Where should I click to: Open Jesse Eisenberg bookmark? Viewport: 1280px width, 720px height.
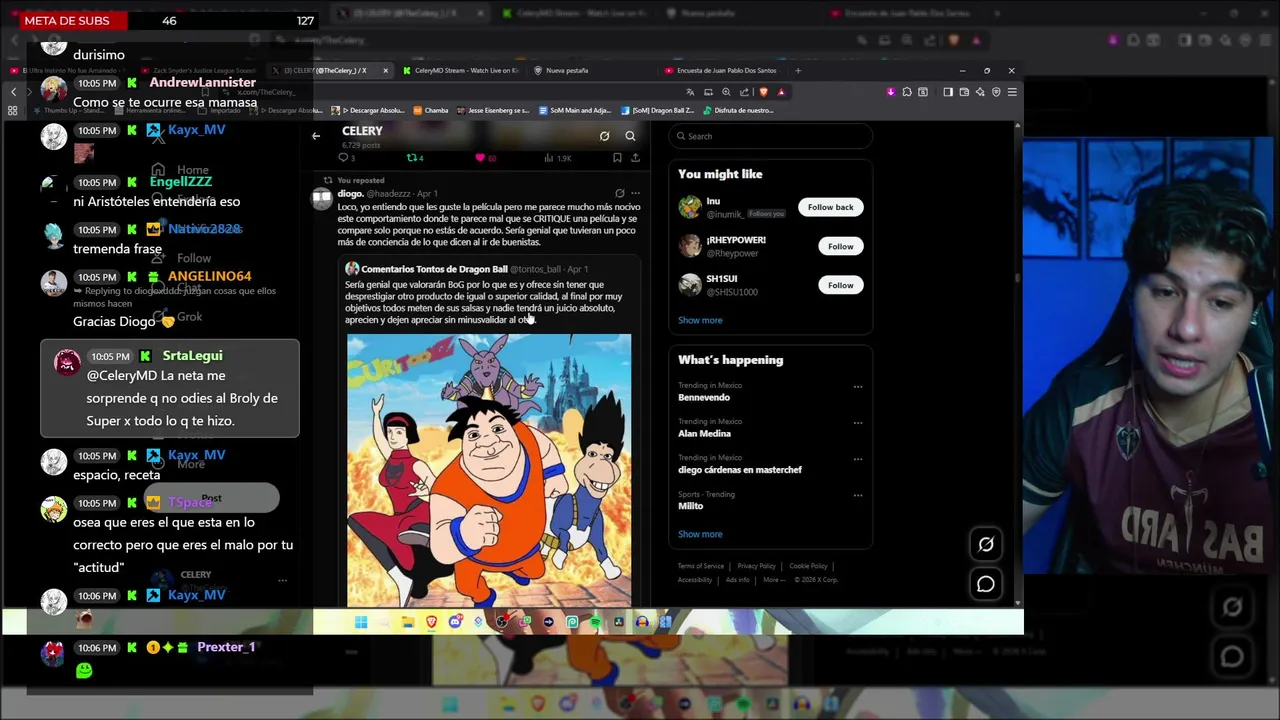[x=493, y=110]
